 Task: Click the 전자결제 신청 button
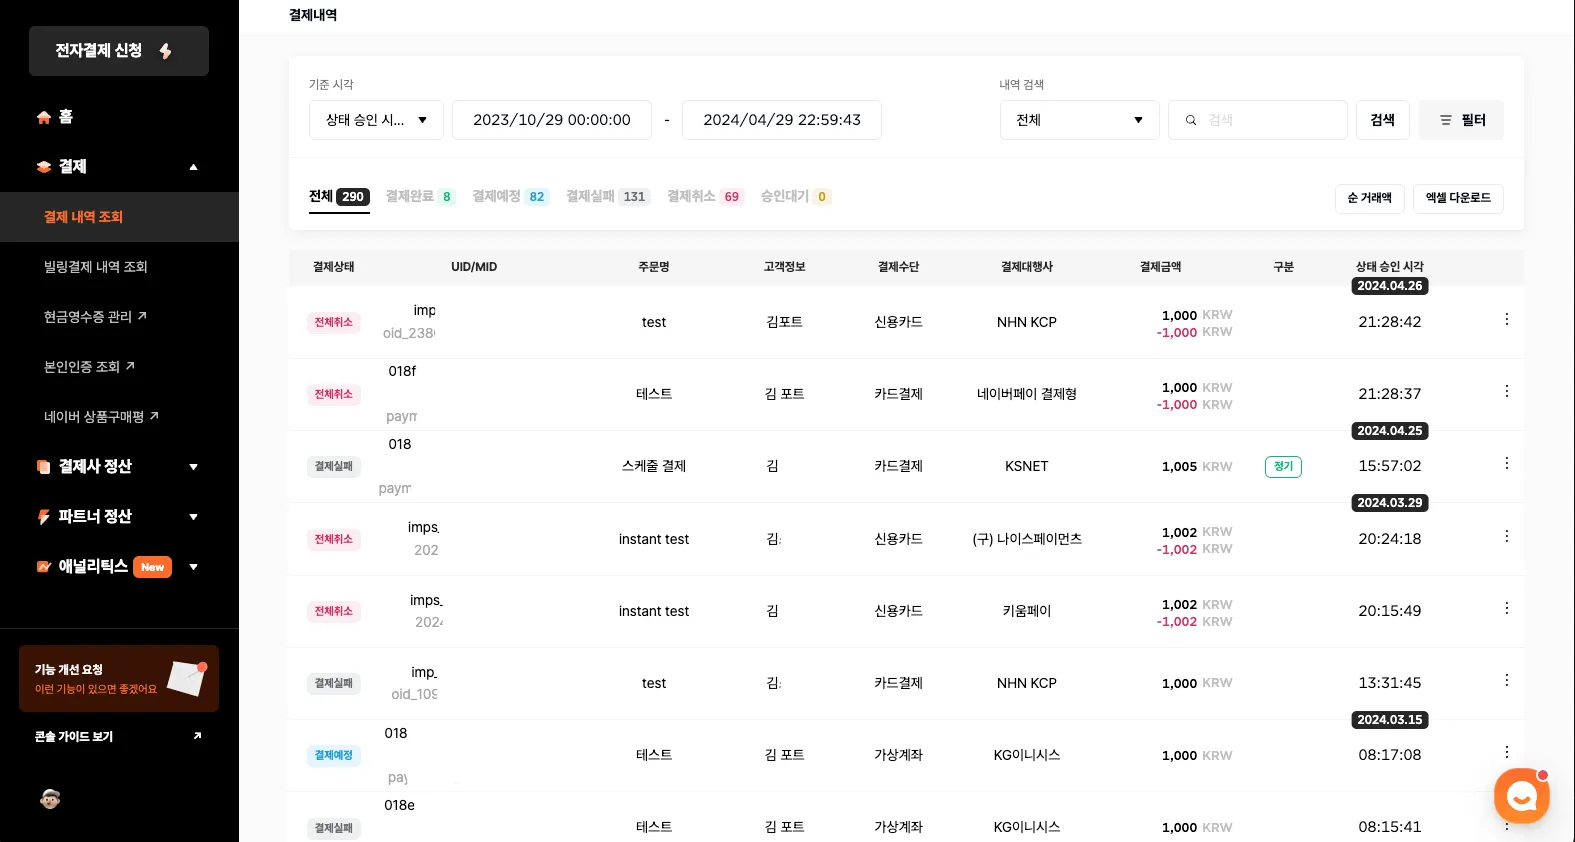coord(119,51)
